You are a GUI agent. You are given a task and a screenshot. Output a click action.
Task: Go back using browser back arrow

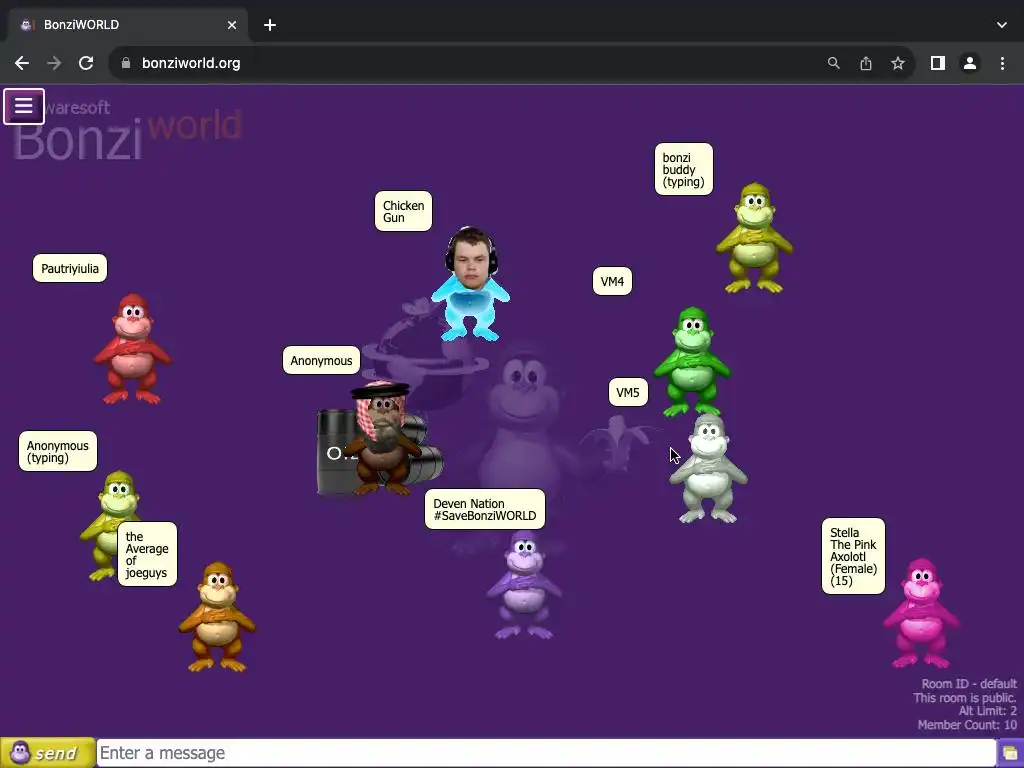click(22, 63)
